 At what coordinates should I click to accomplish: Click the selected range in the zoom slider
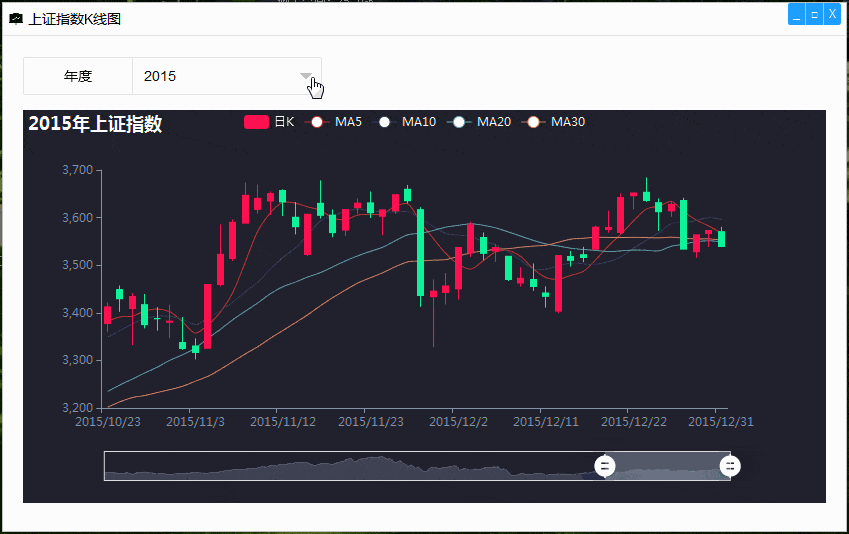pyautogui.click(x=668, y=466)
